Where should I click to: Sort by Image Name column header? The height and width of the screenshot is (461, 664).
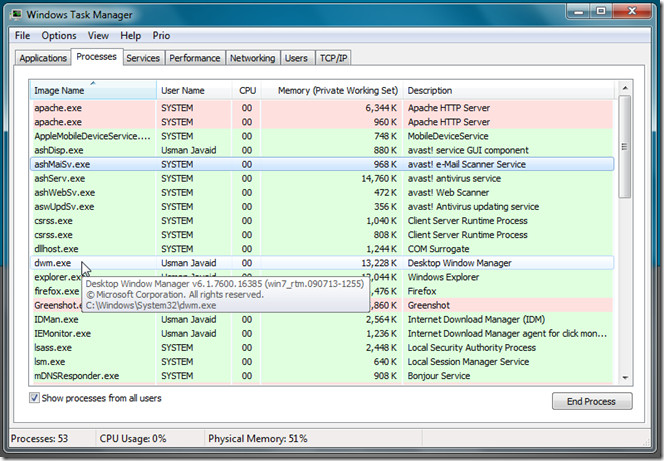[x=93, y=90]
